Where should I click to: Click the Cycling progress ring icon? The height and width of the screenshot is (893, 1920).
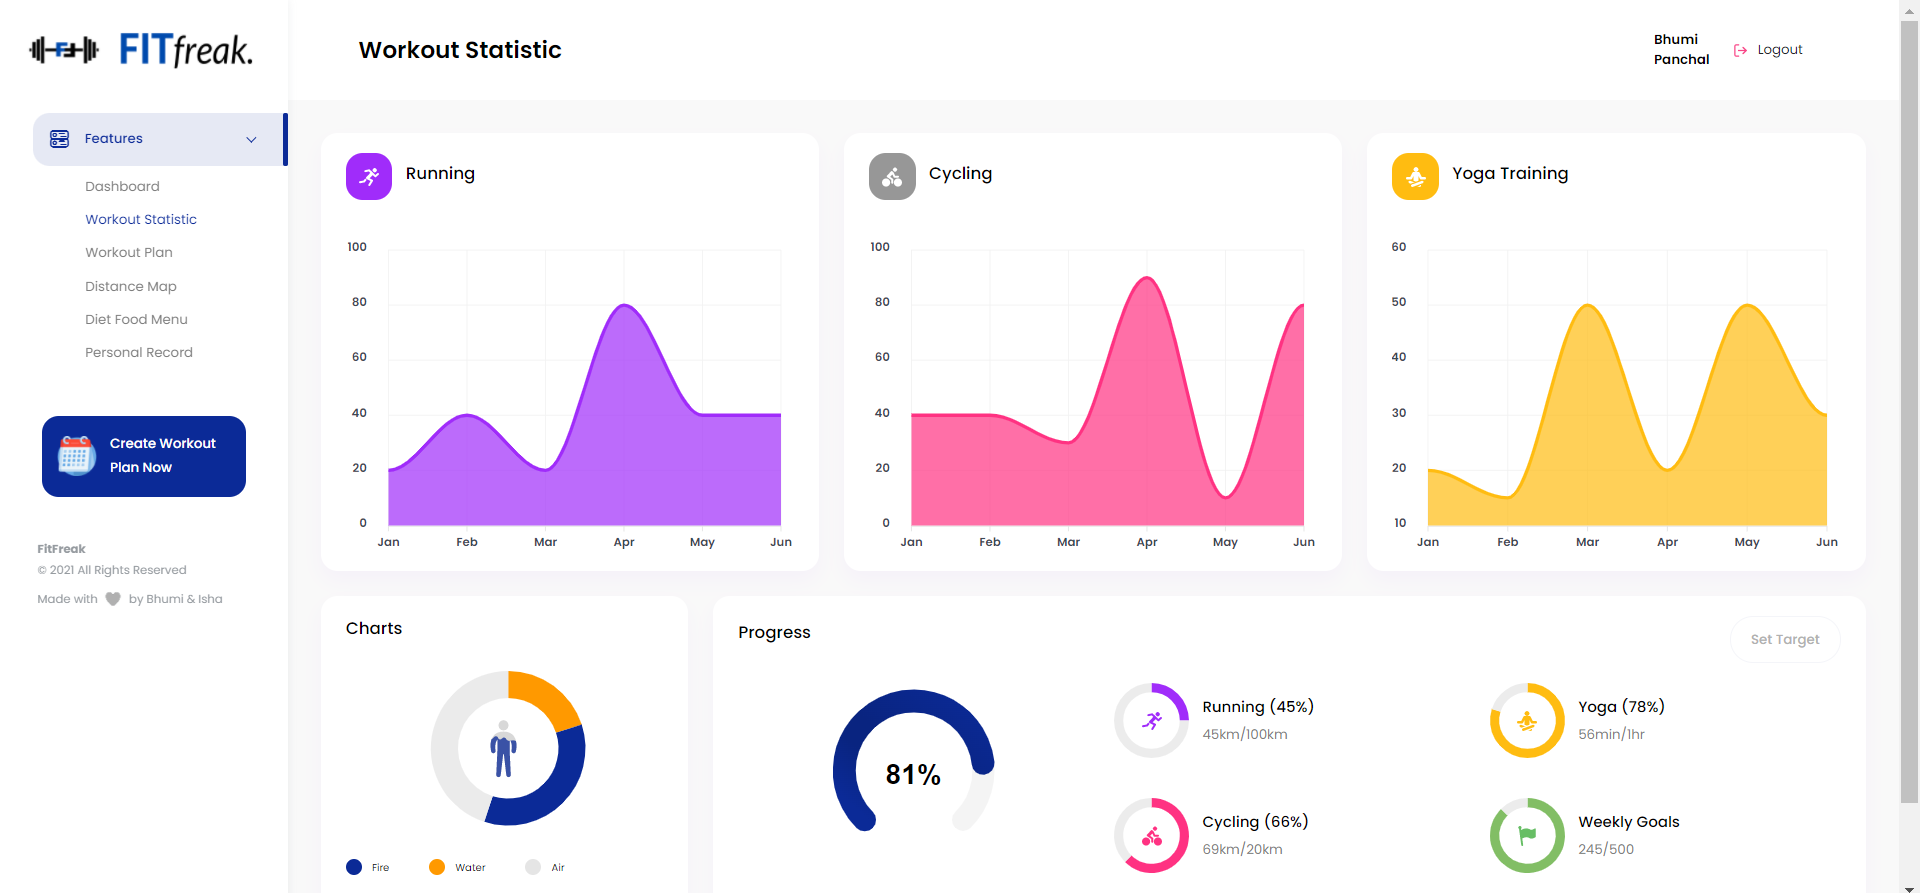1152,835
